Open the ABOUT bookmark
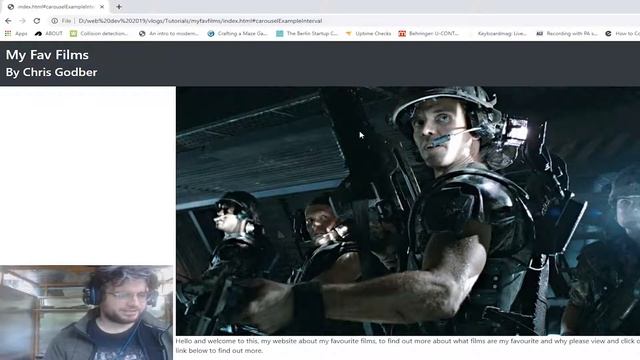Viewport: 640px width, 360px height. point(49,33)
